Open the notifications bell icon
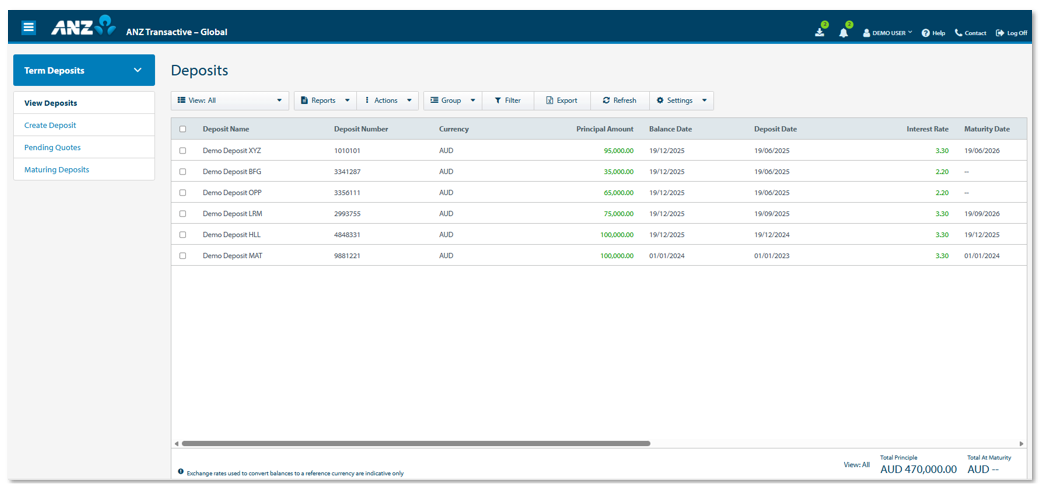The height and width of the screenshot is (484, 1041). tap(844, 32)
